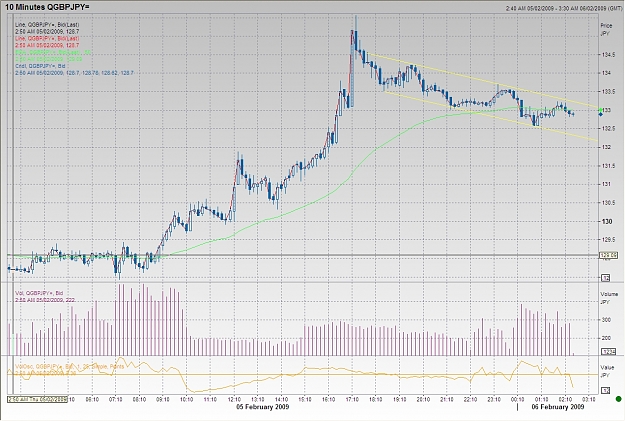Screen dimensions: 625x421
Task: Click the cursor time tag 2:50 AM Thu 05/02/2009
Action: pos(38,399)
